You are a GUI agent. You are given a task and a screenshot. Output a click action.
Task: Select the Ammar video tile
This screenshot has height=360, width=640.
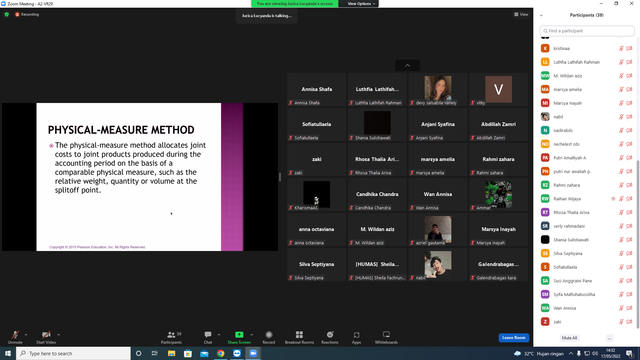(498, 194)
